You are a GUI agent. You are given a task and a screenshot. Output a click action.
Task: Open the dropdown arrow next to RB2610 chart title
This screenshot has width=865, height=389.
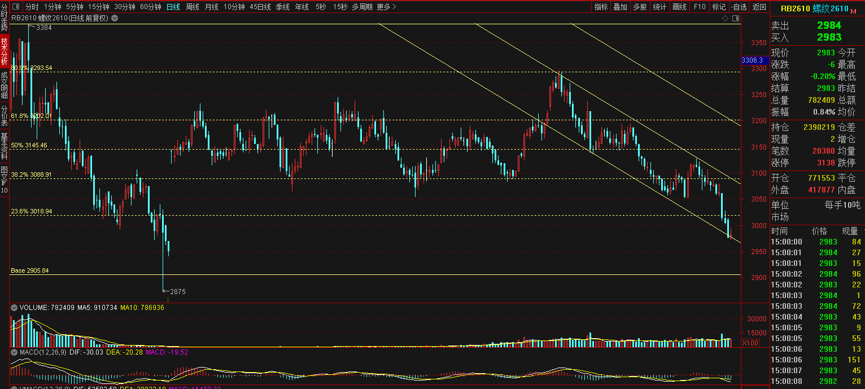pyautogui.click(x=114, y=18)
